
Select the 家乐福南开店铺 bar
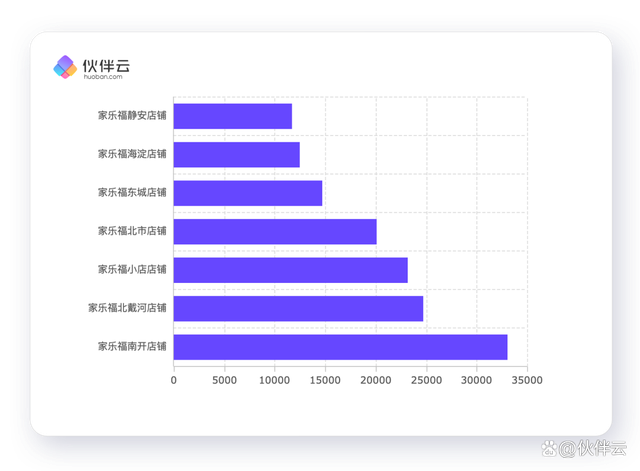tap(340, 347)
